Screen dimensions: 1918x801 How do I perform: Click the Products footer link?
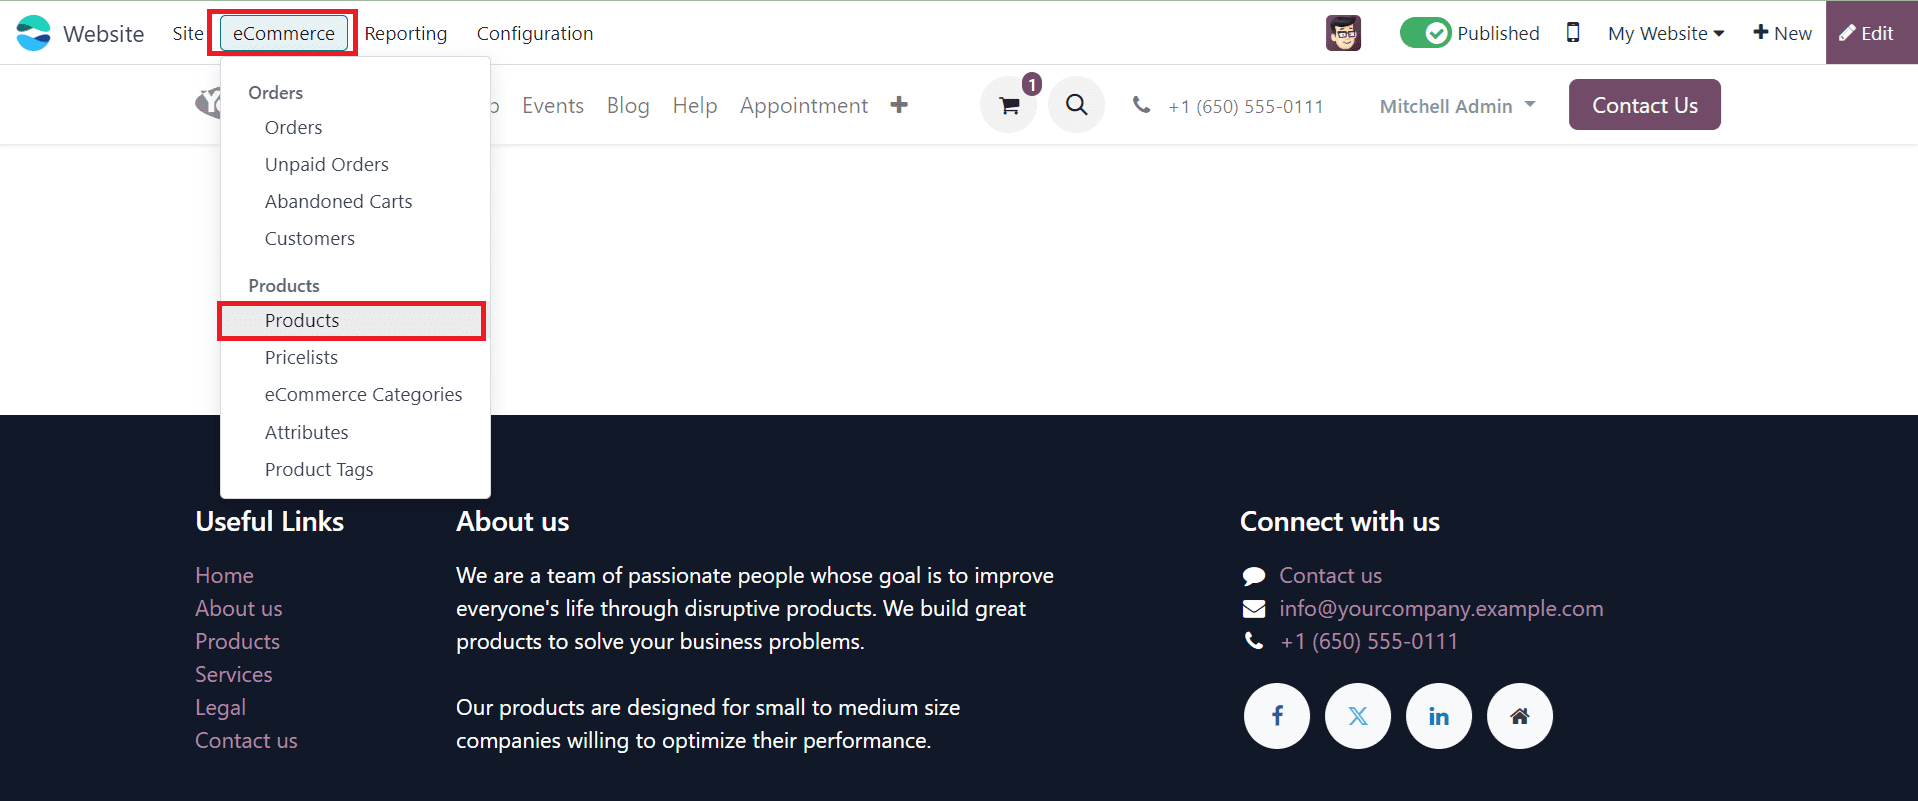[x=237, y=642]
